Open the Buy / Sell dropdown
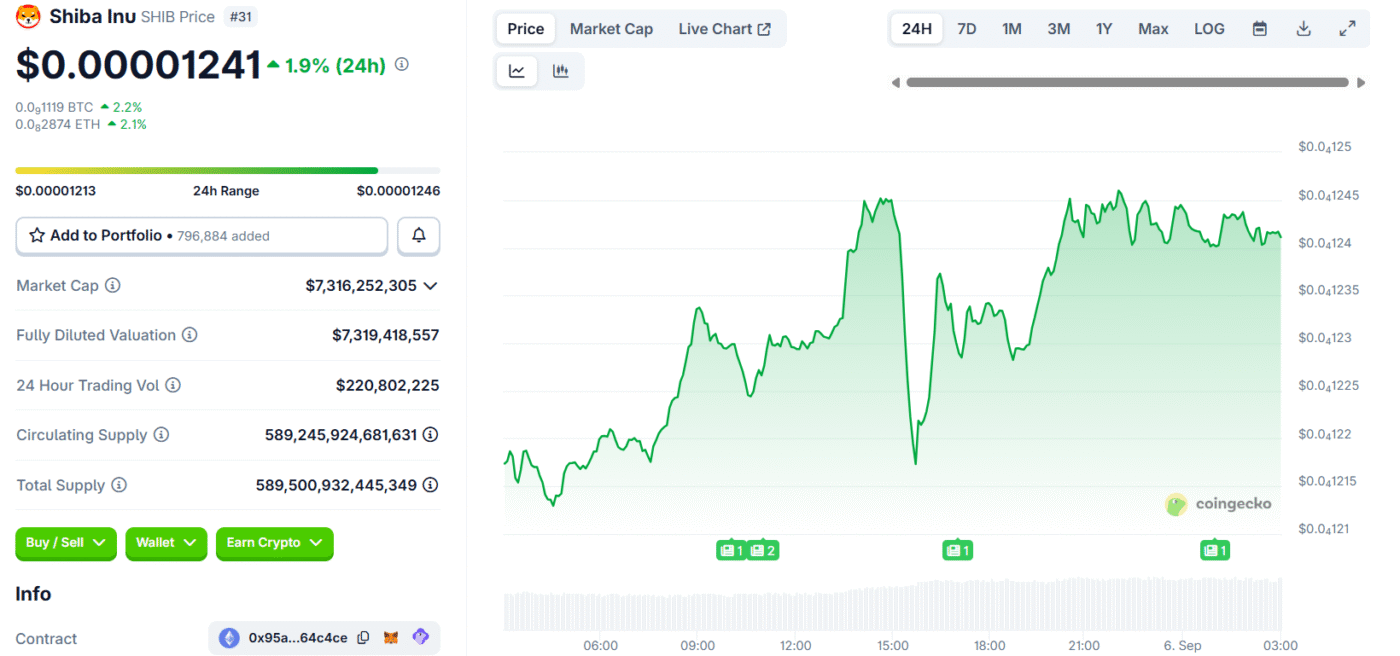The width and height of the screenshot is (1400, 656). point(66,543)
